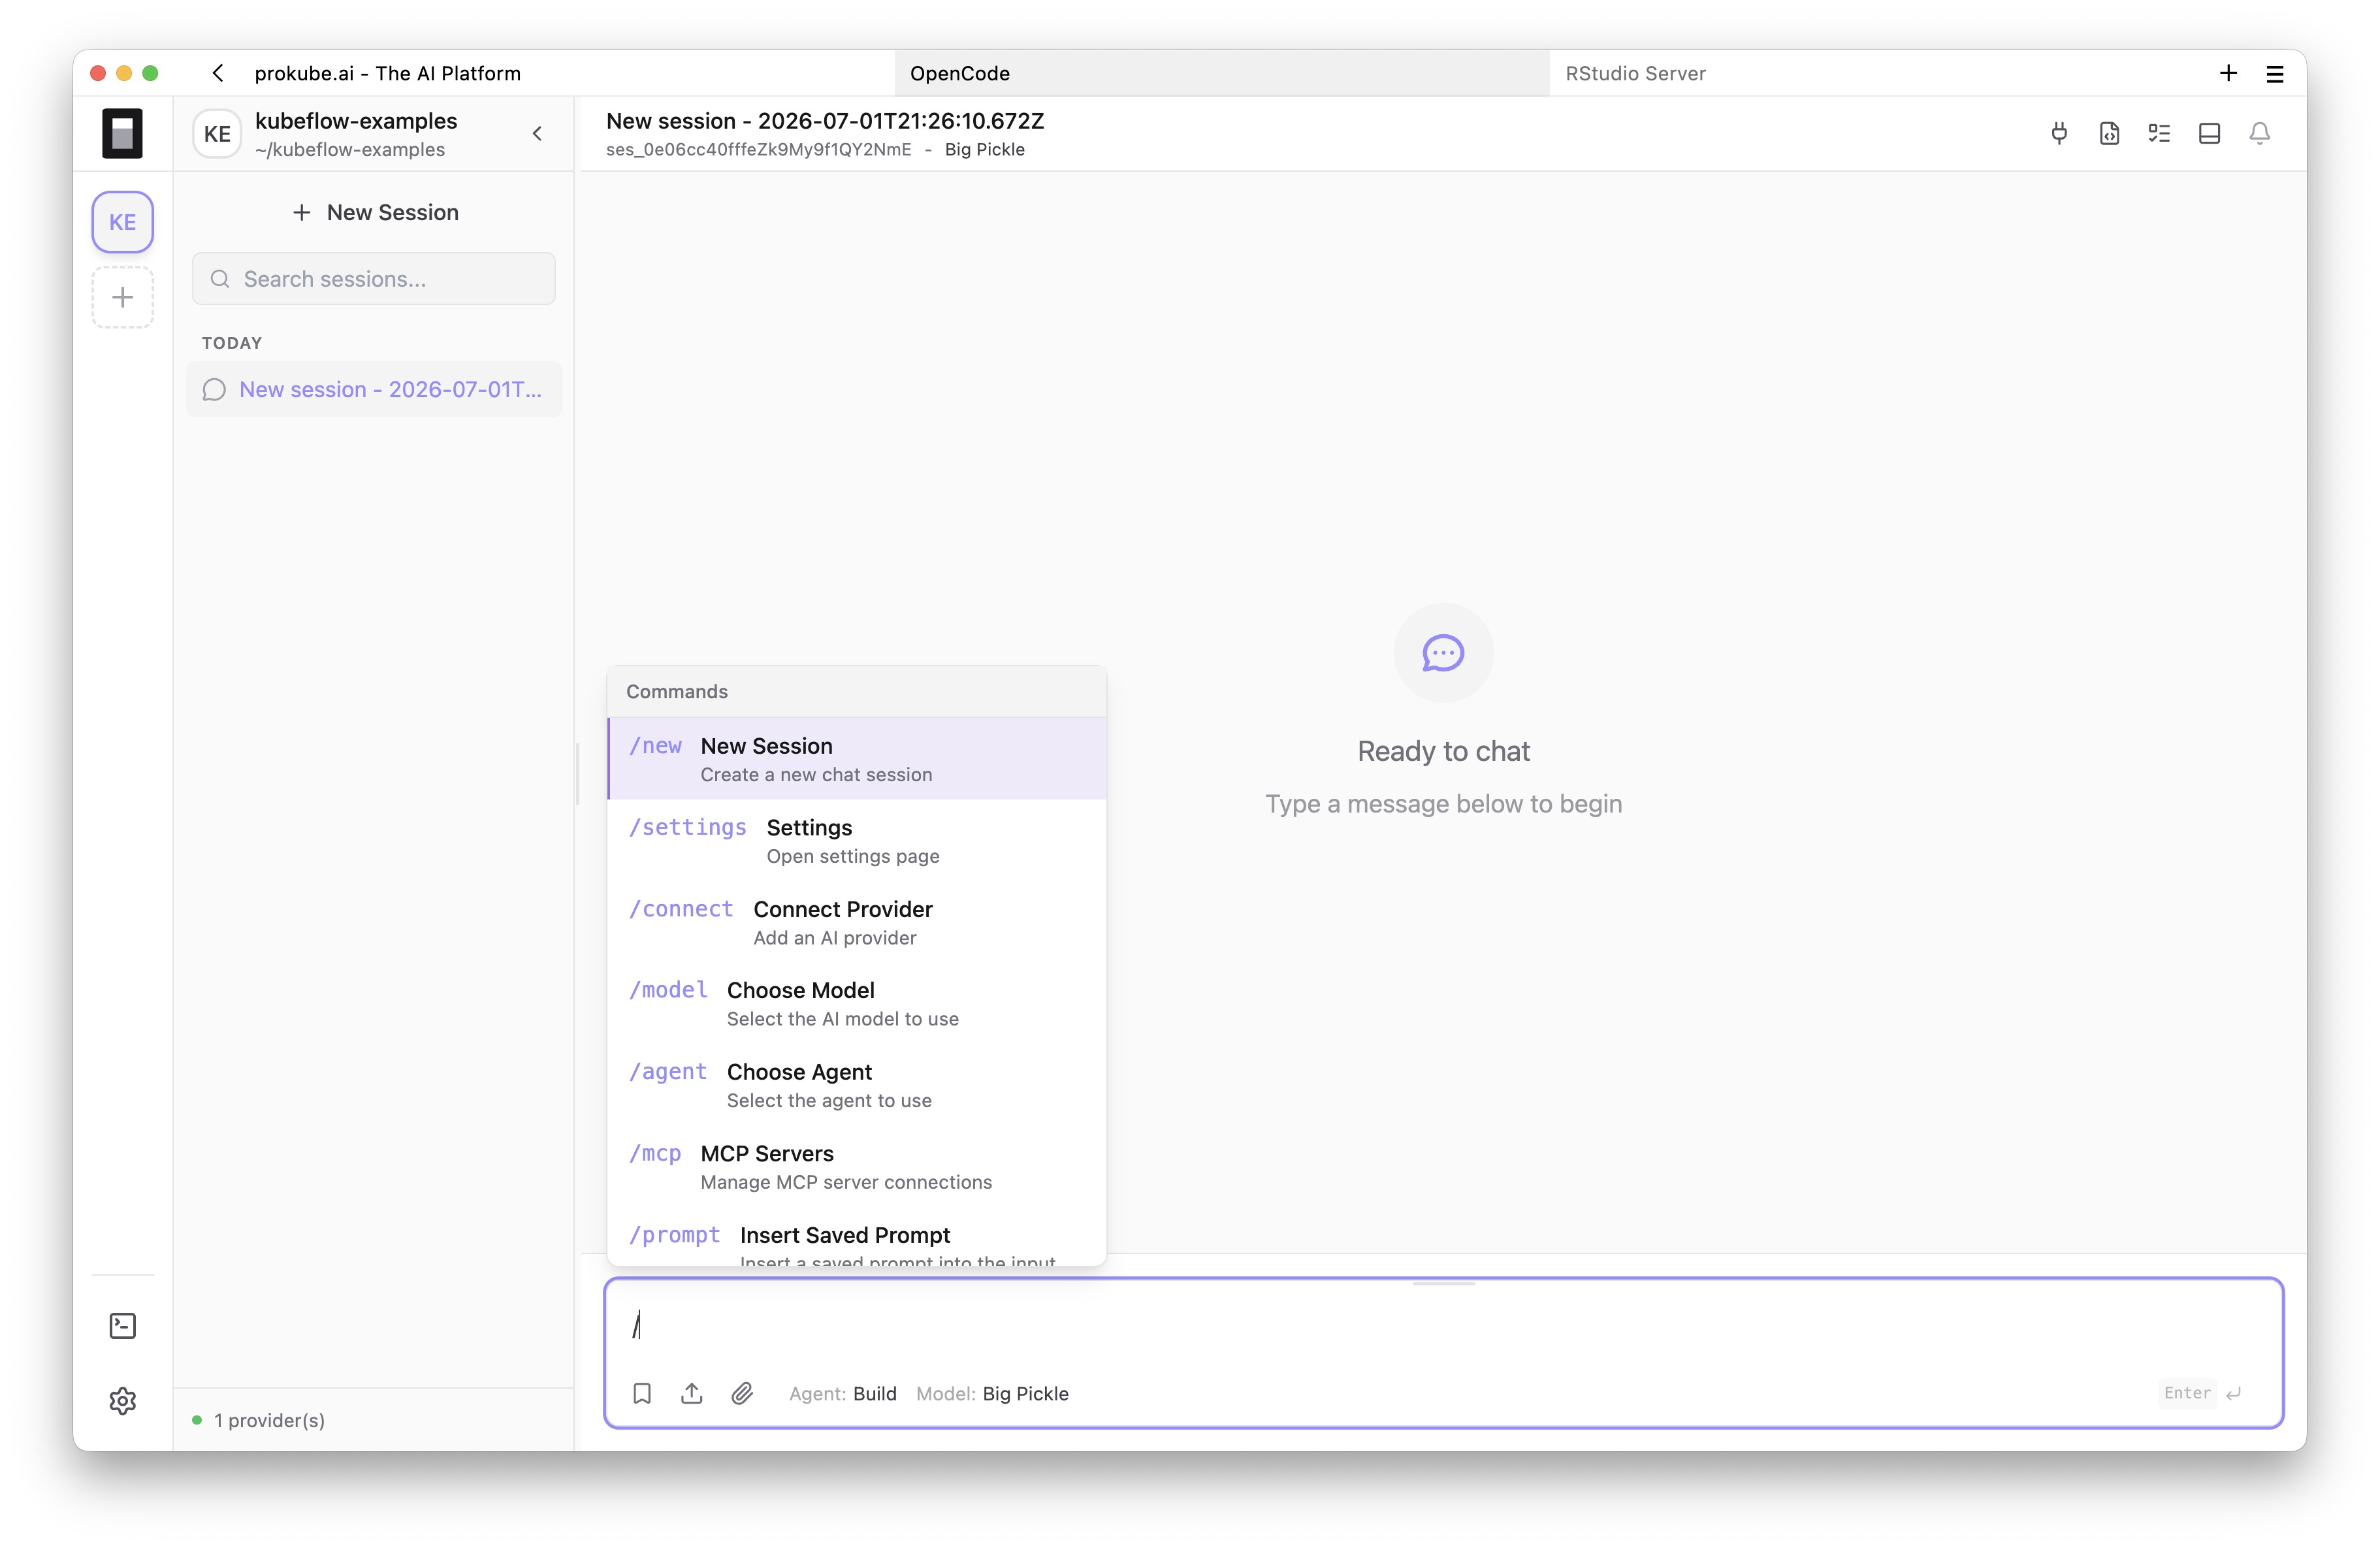Open the Agent: Build selector
Image resolution: width=2380 pixels, height=1548 pixels.
[842, 1393]
